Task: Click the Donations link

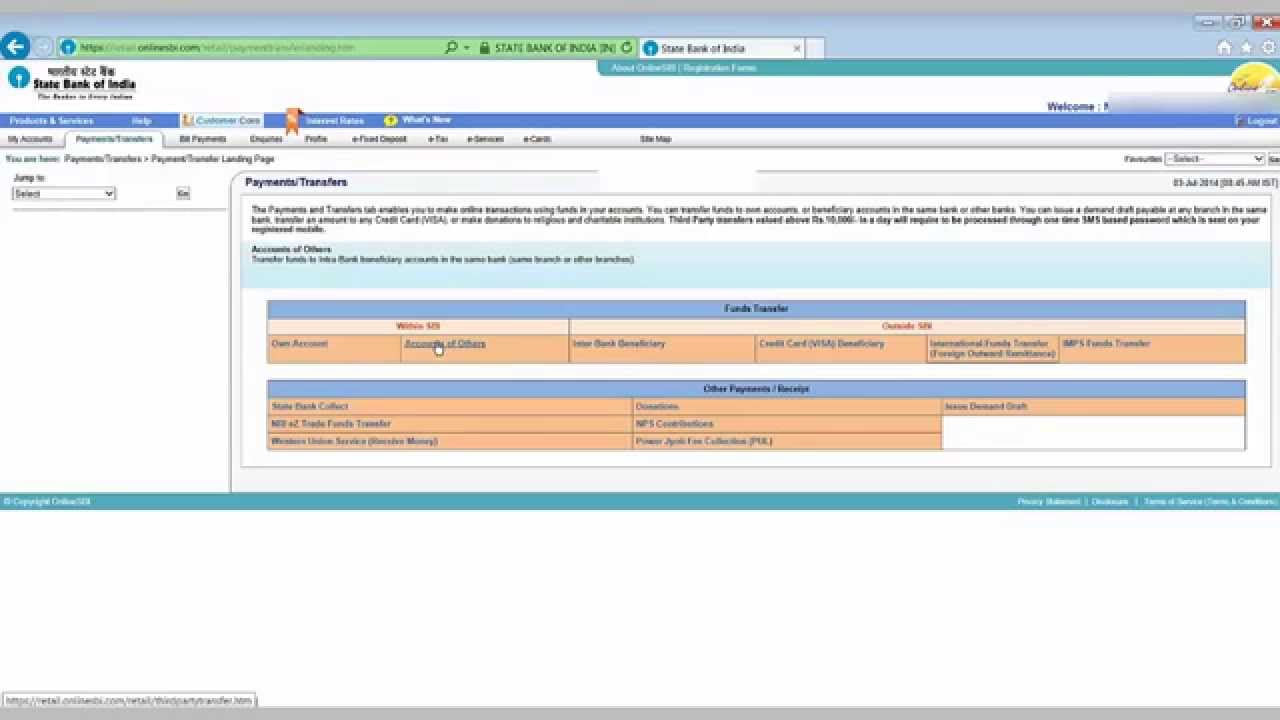Action: point(657,407)
